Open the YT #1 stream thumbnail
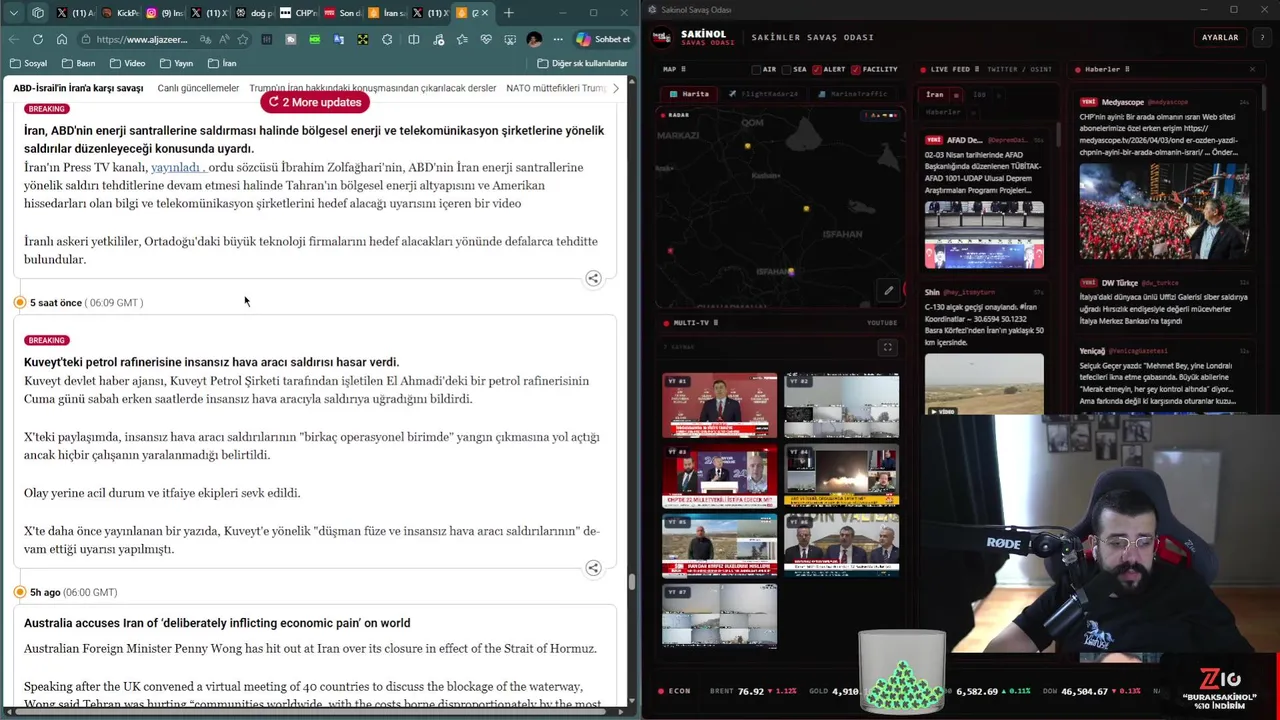 tap(719, 405)
